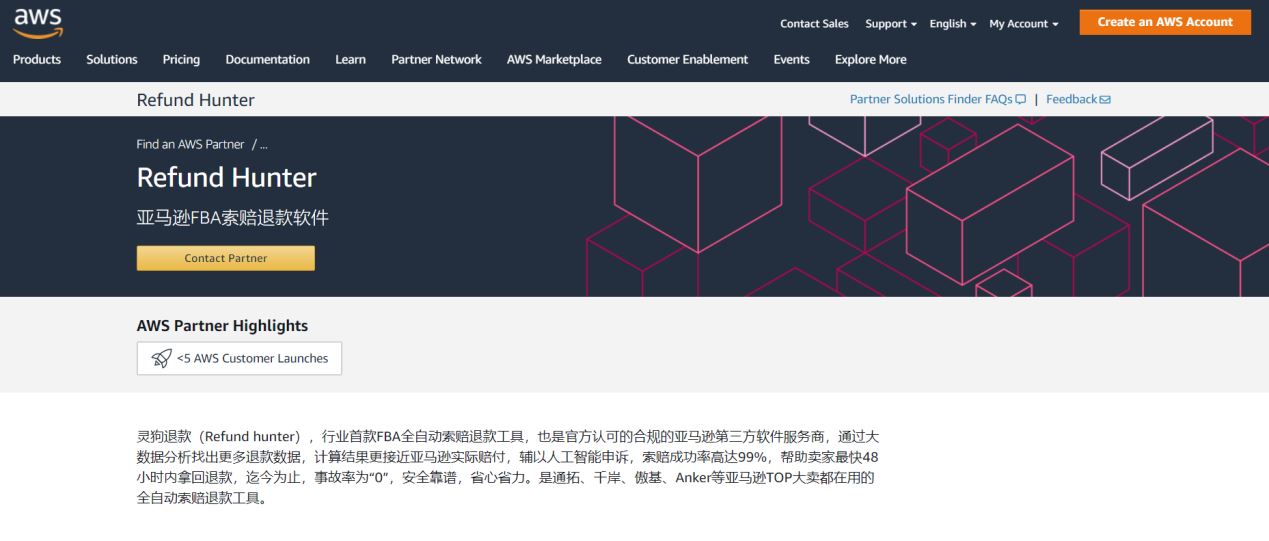Select the Events menu item
Image resolution: width=1269 pixels, height=541 pixels.
tap(791, 60)
